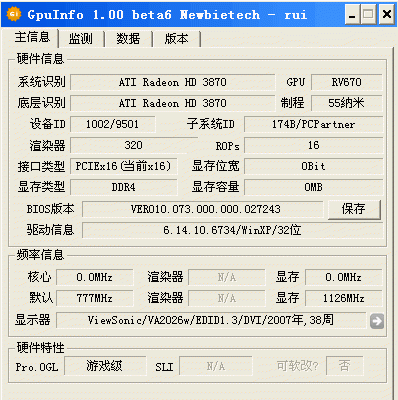This screenshot has width=398, height=400.
Task: Click the 显示器 label
Action: pos(33,320)
